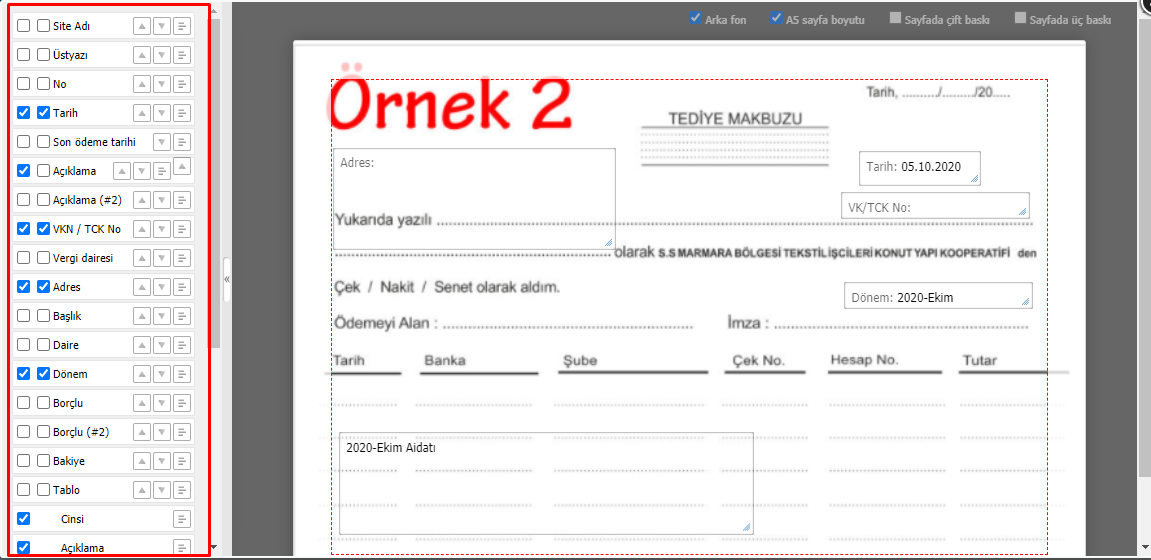Click the up arrow for Daire
Viewport: 1151px width, 560px height.
[142, 345]
